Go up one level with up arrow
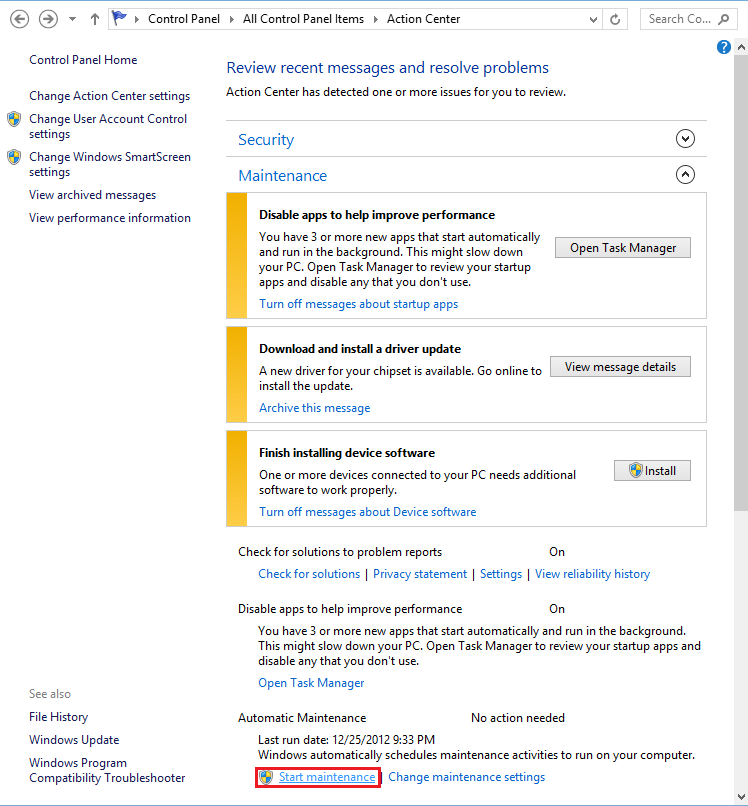Screen dimensions: 748x806 pyautogui.click(x=95, y=20)
